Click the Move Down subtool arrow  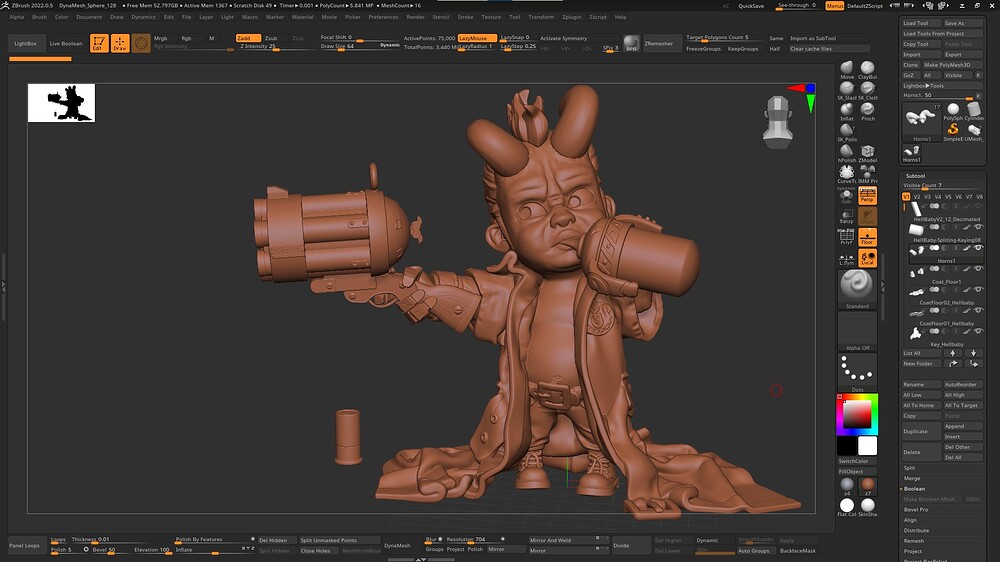tap(973, 353)
